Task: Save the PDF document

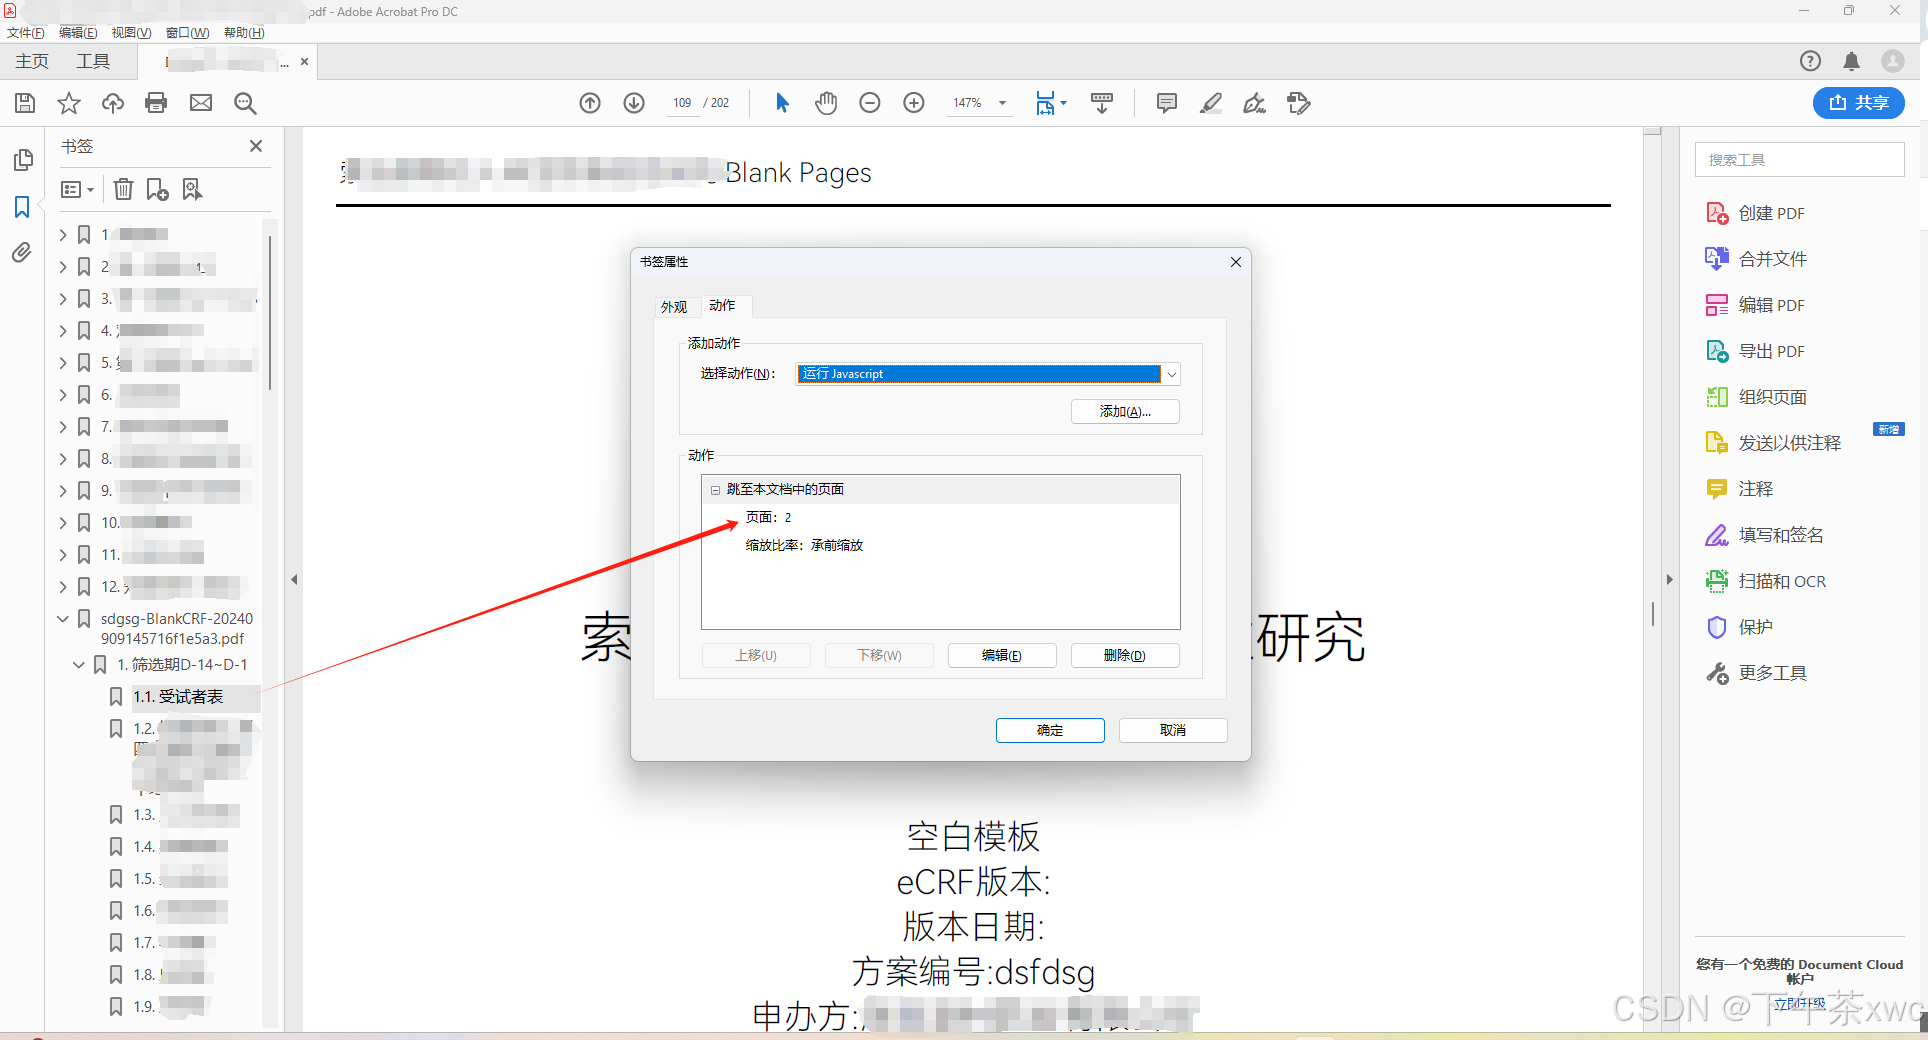Action: tap(24, 103)
